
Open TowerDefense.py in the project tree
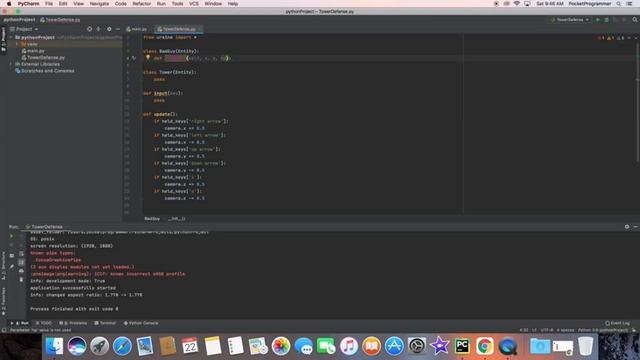pos(43,58)
